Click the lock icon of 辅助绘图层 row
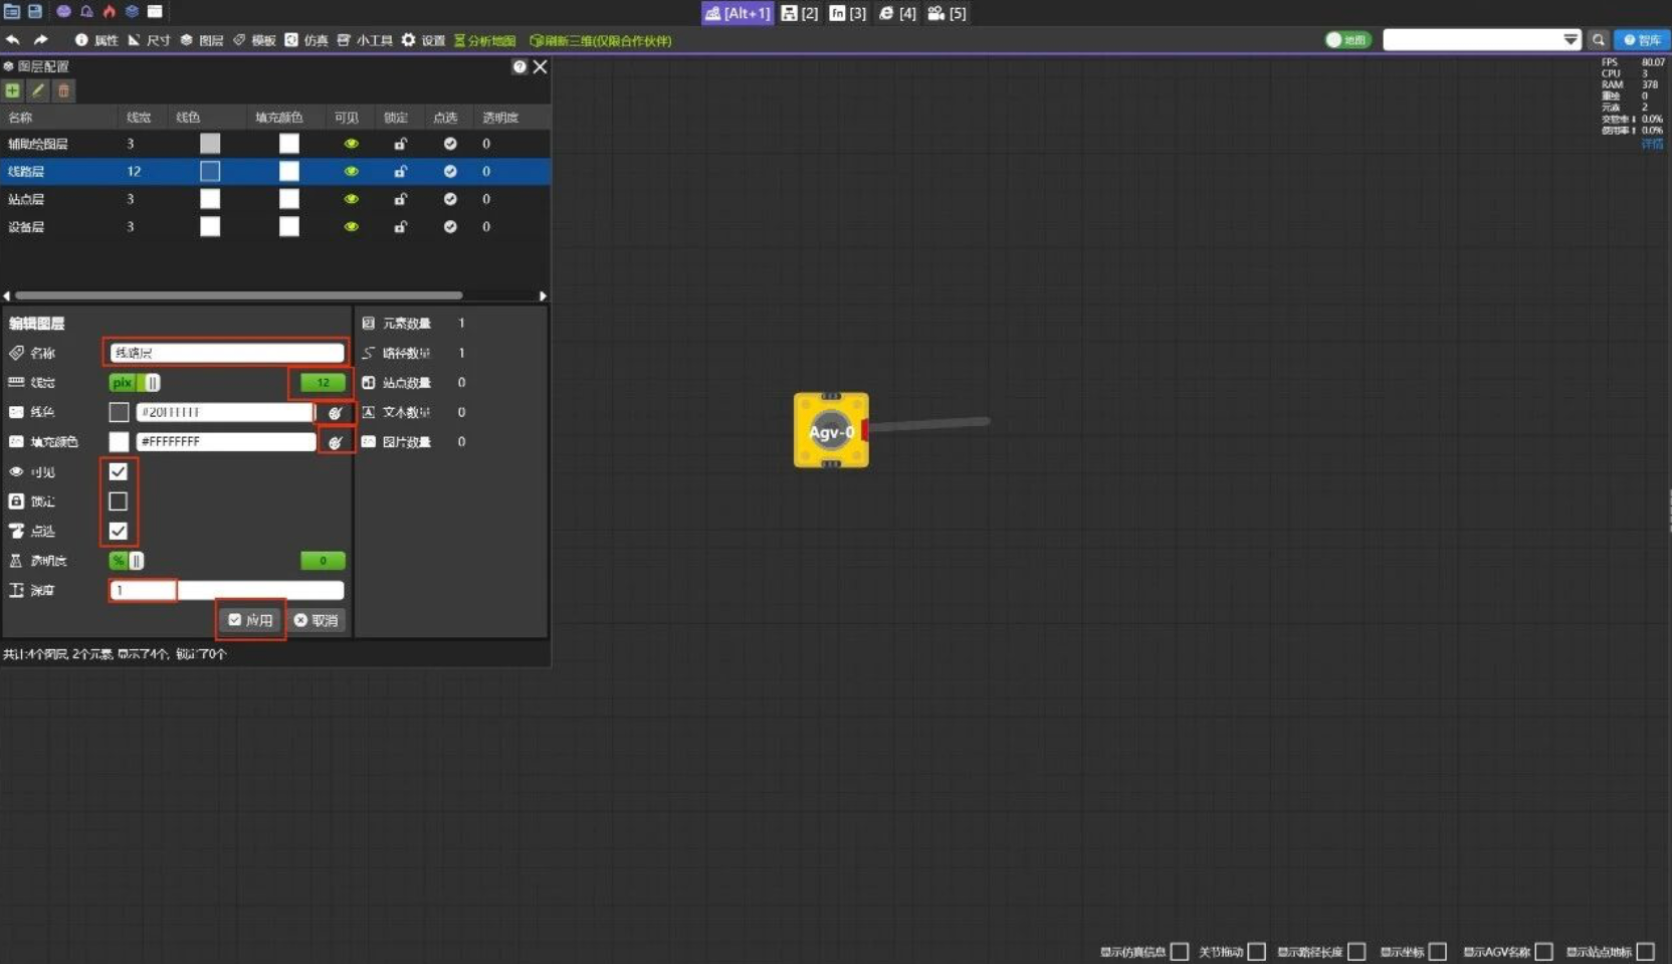 point(400,144)
